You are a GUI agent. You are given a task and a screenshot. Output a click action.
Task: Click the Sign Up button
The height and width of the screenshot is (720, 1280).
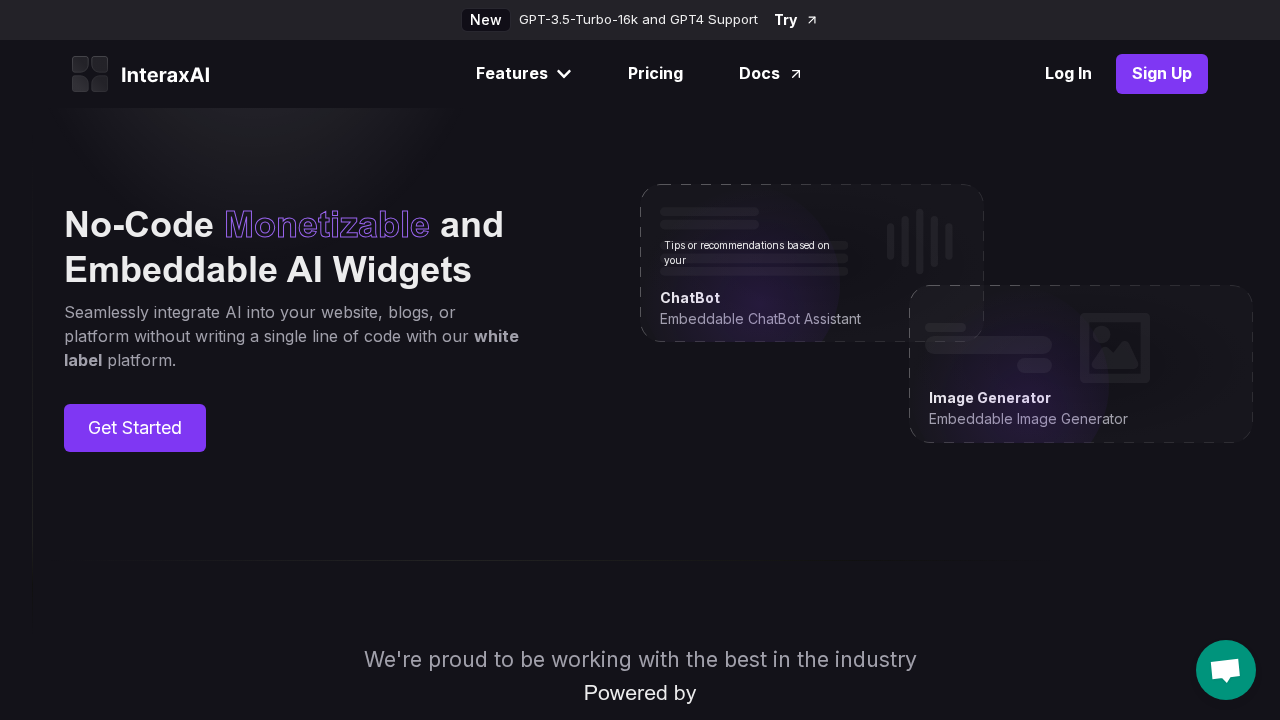click(x=1161, y=73)
